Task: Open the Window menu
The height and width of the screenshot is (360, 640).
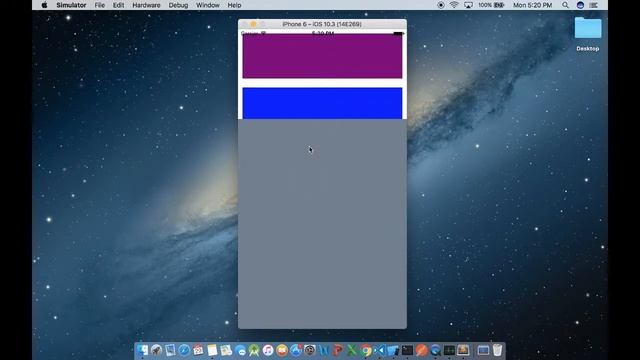Action: point(208,5)
